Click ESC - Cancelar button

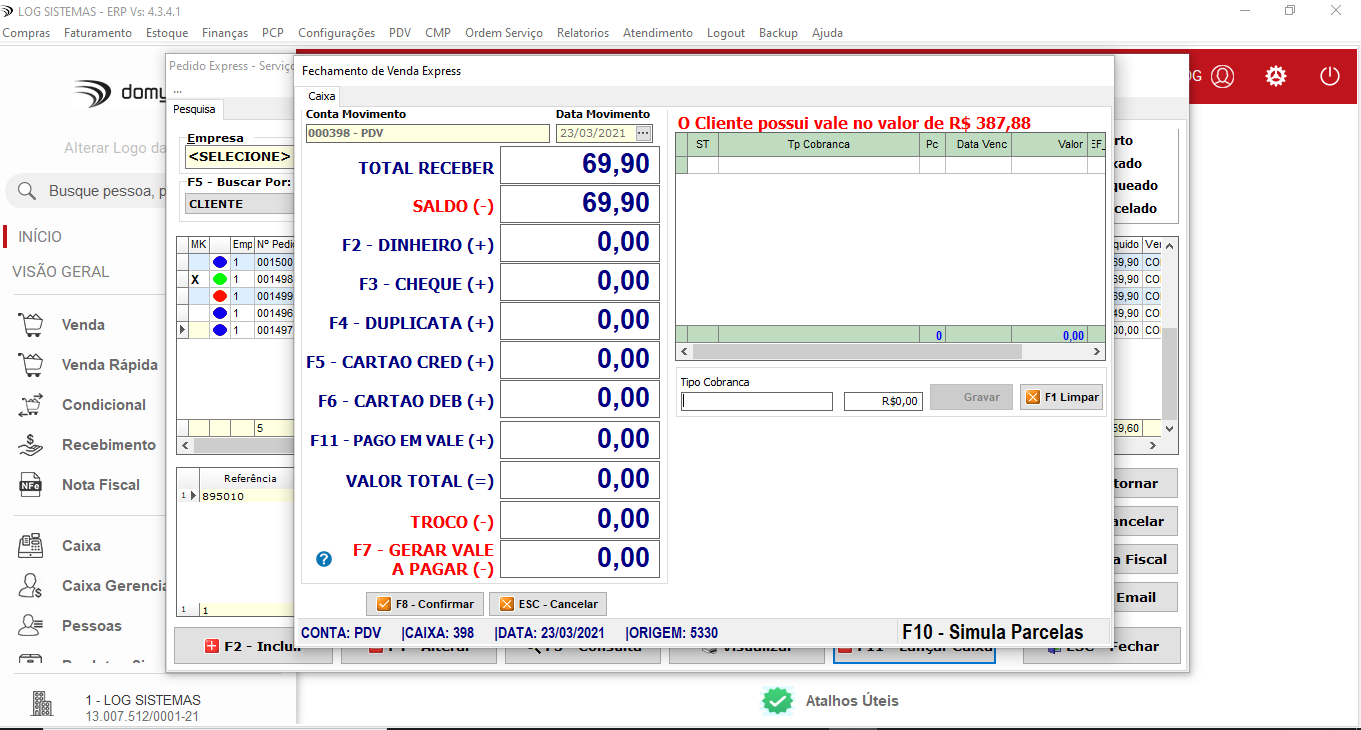tap(548, 604)
